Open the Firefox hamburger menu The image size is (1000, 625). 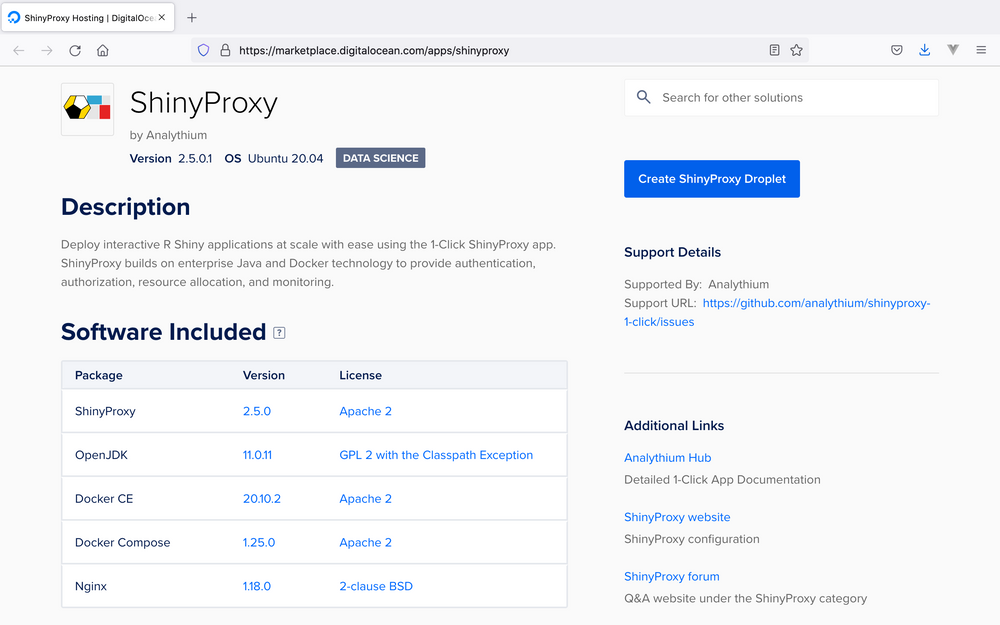point(981,49)
